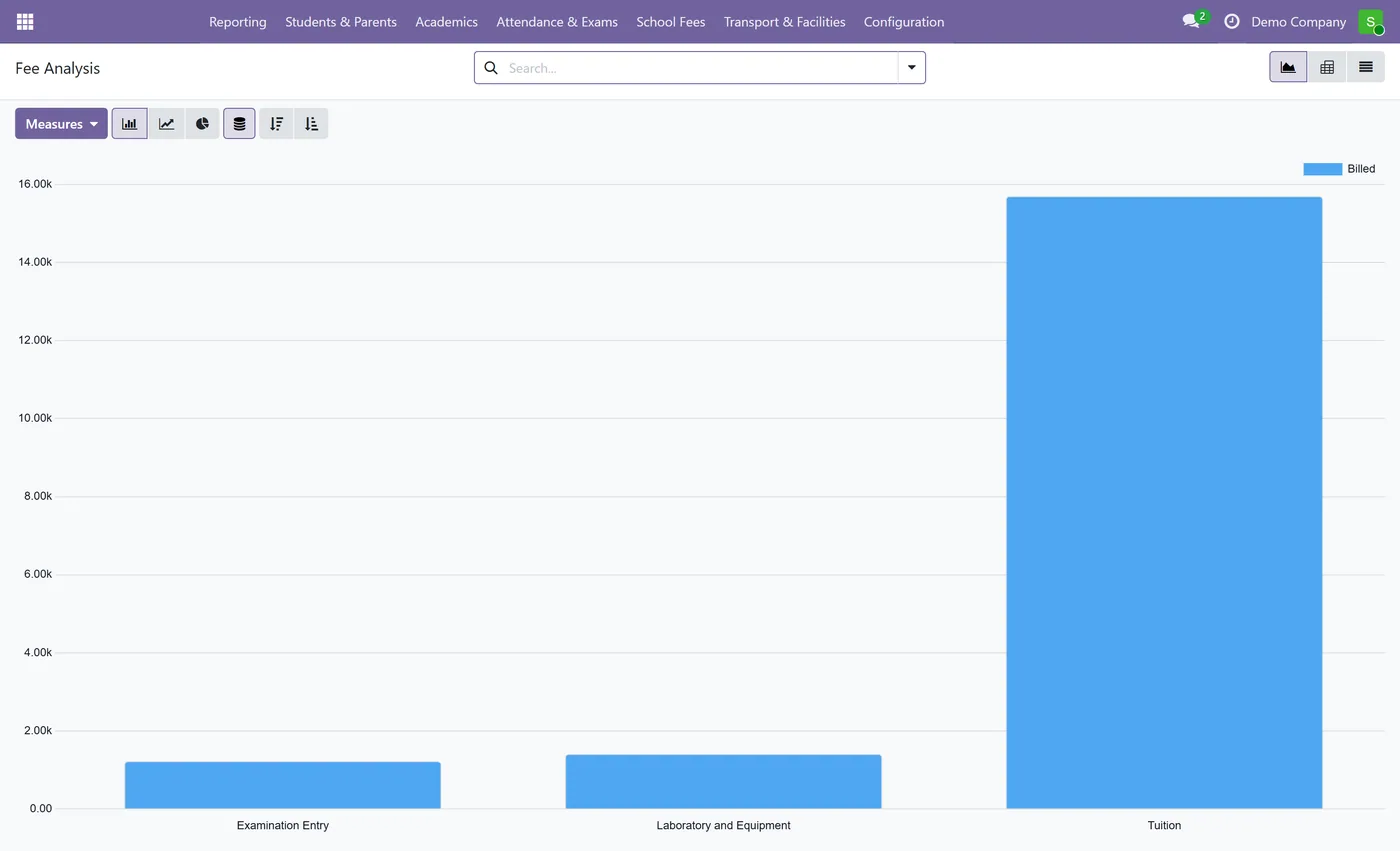The width and height of the screenshot is (1400, 851).
Task: Click the Laboratory and Equipment bar
Action: pos(723,782)
